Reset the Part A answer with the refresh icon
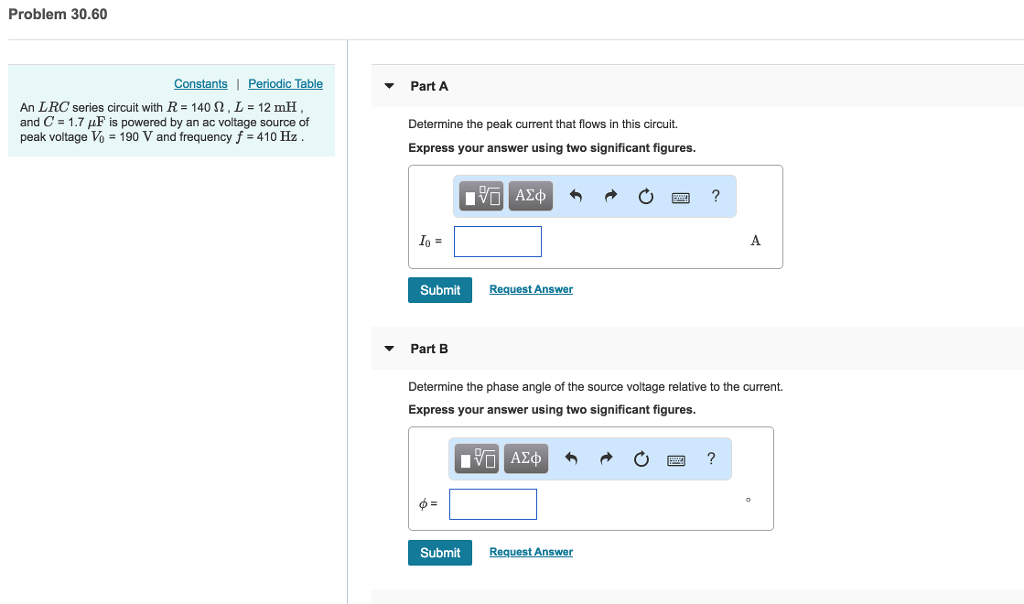The height and width of the screenshot is (604, 1024). (x=645, y=195)
